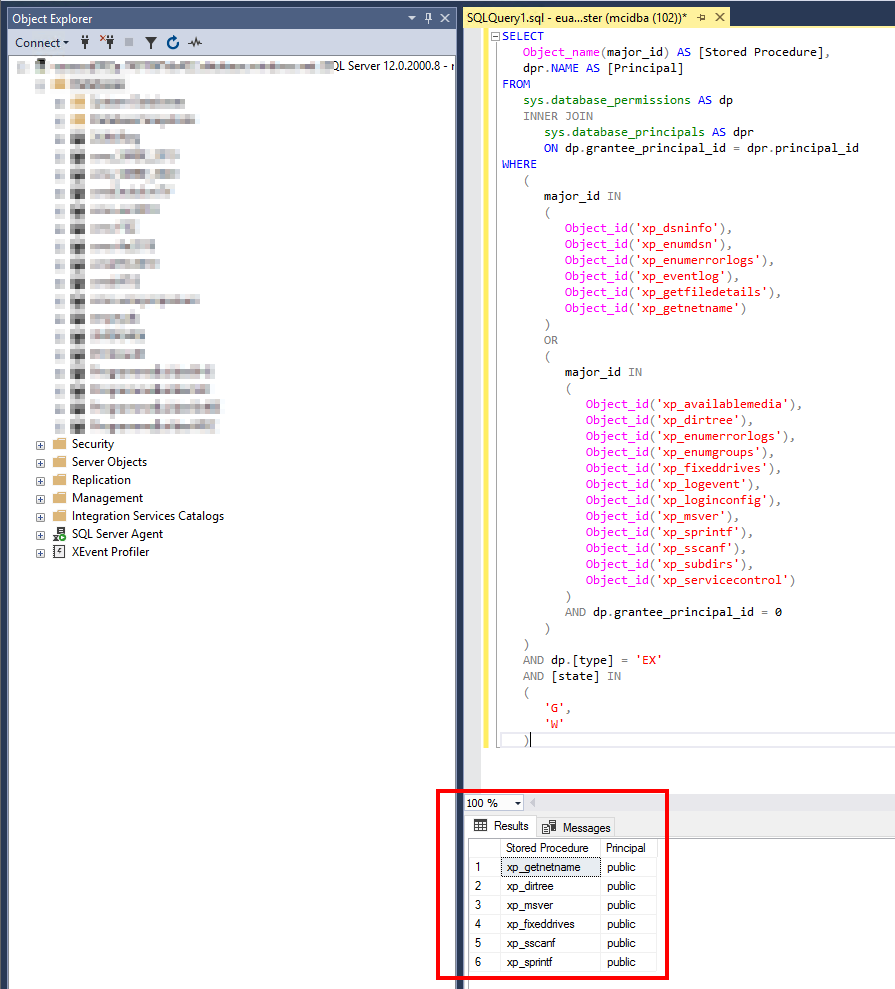Select the xp_msver result cell
Viewport: 895px width, 989px height.
click(551, 905)
